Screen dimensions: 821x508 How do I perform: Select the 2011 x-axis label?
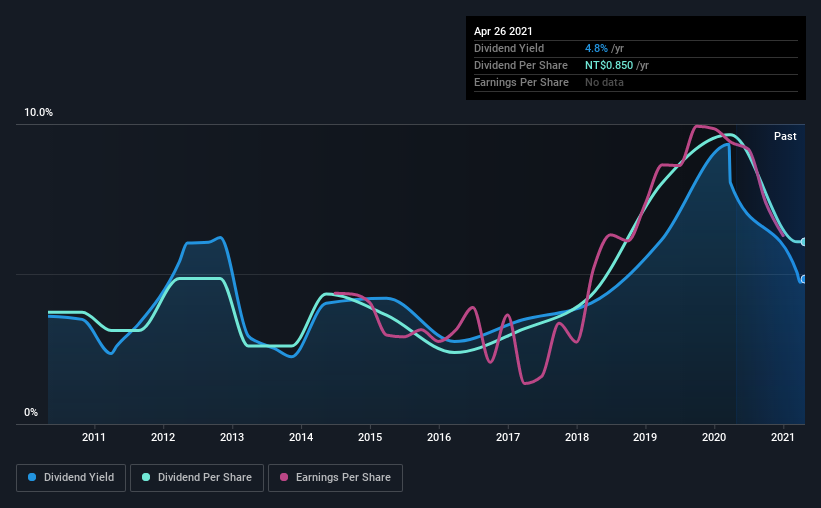94,437
